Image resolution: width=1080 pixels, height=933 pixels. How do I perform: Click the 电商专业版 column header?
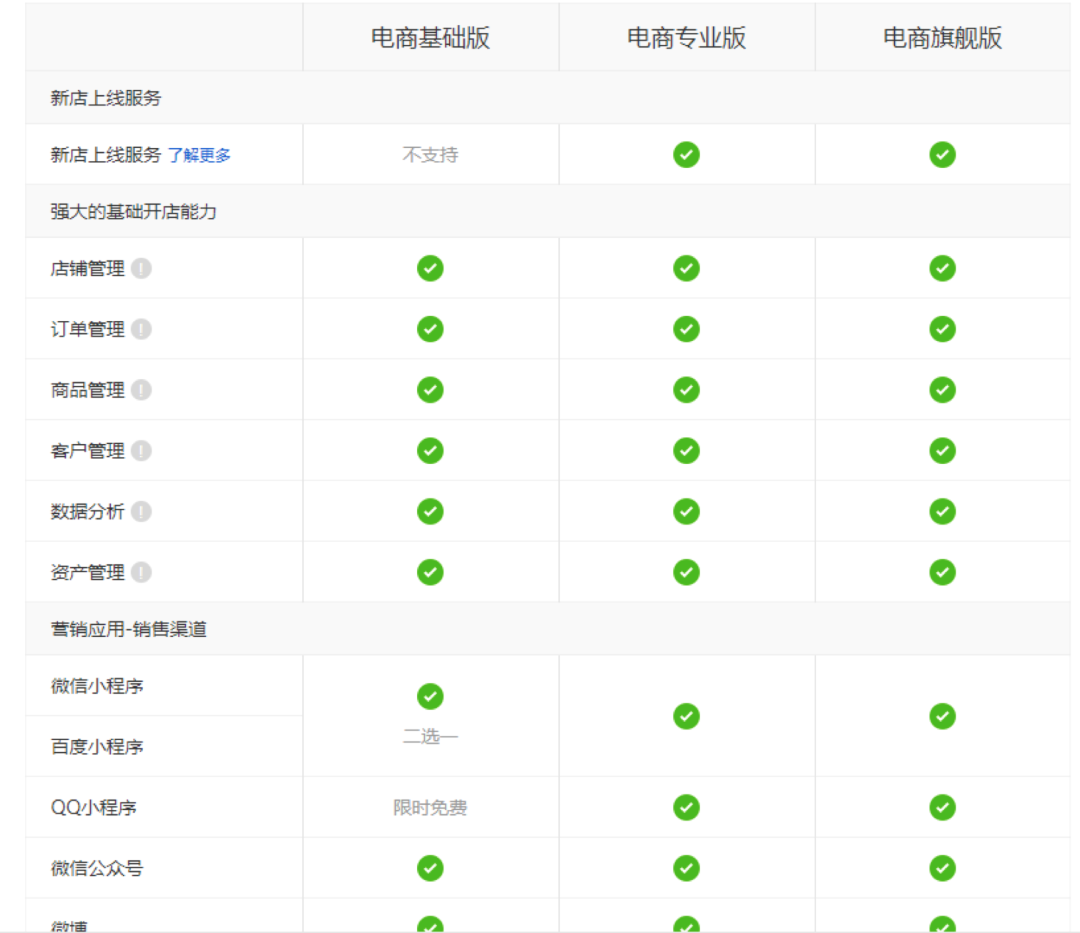(x=686, y=38)
